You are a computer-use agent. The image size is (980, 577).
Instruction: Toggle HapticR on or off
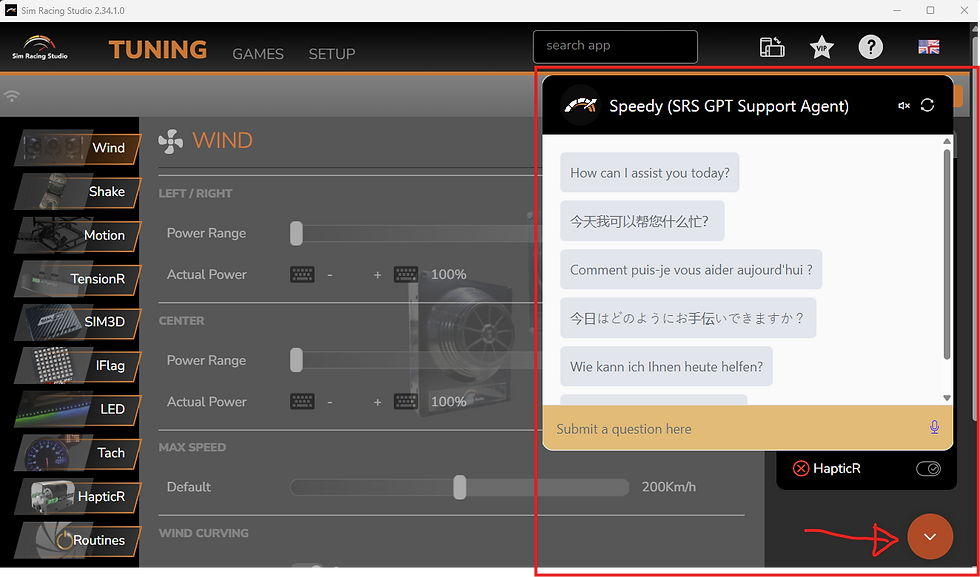[x=928, y=468]
